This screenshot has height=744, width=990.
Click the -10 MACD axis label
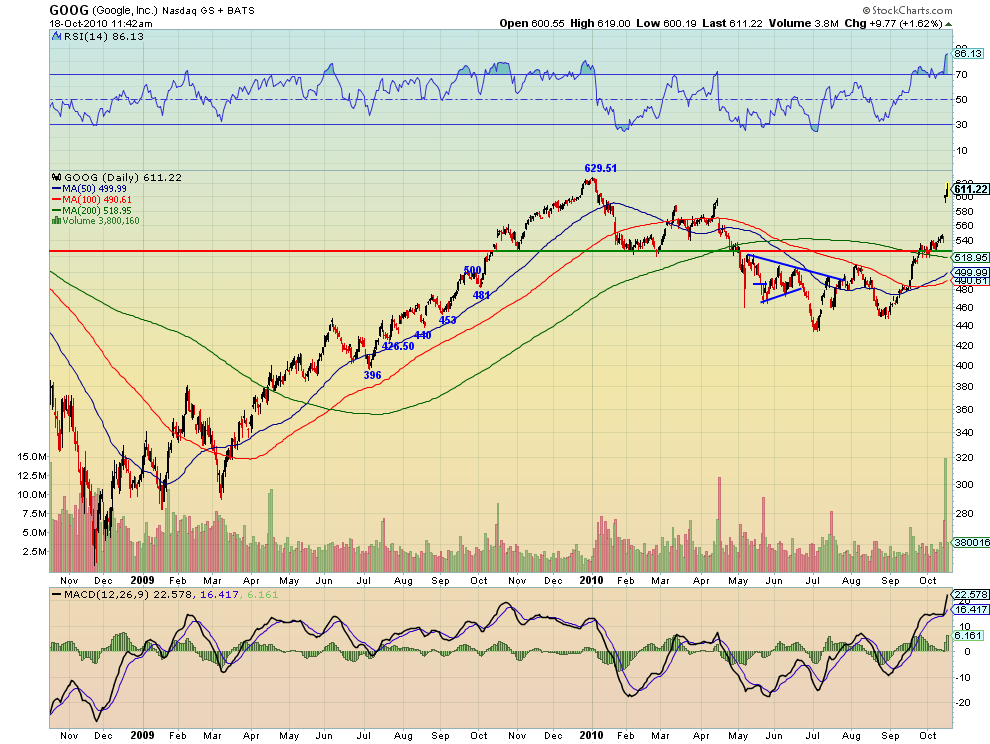tap(962, 678)
